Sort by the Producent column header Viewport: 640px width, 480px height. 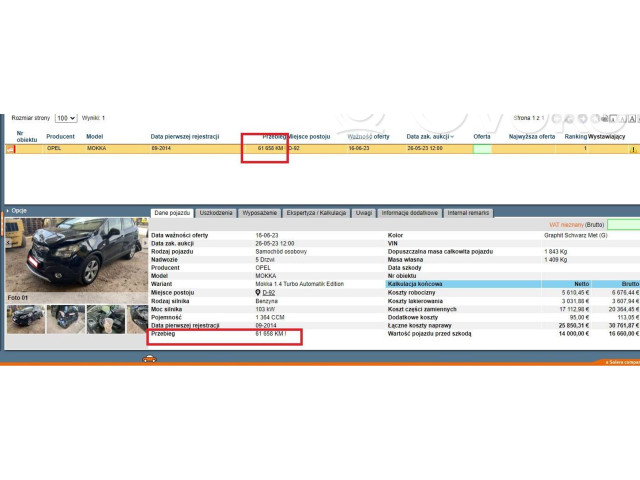pyautogui.click(x=60, y=136)
